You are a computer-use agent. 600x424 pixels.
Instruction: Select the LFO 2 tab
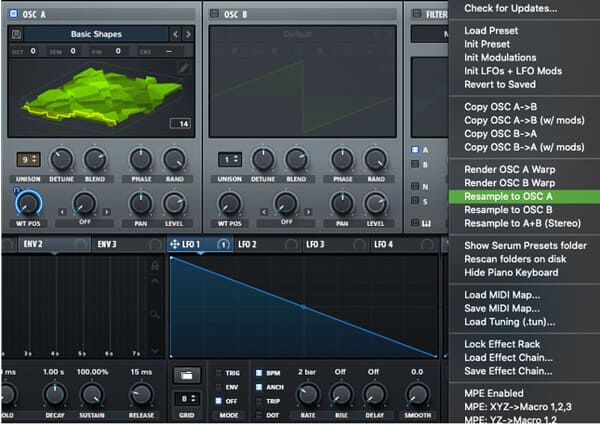pos(267,244)
